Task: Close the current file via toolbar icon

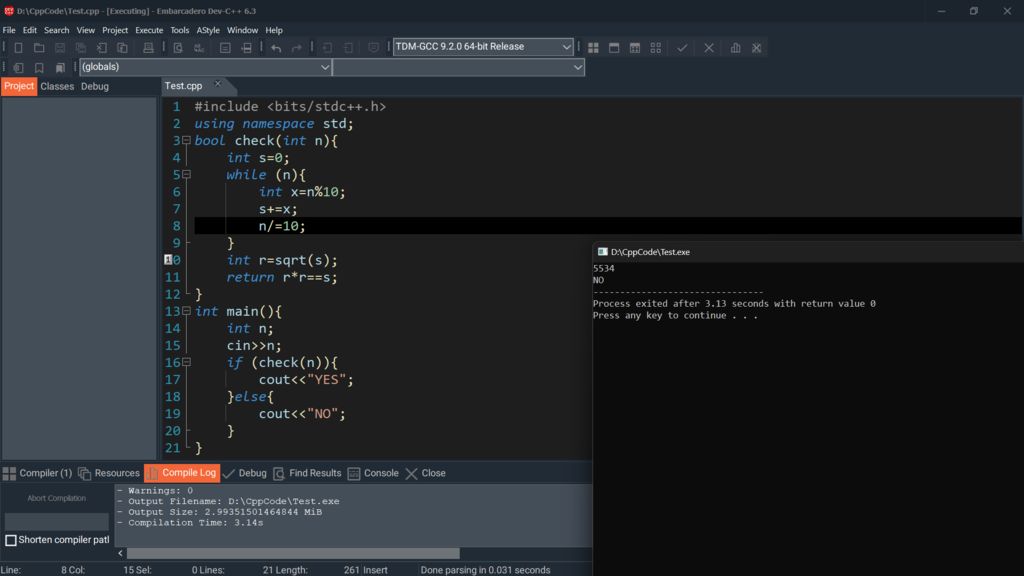Action: (102, 48)
